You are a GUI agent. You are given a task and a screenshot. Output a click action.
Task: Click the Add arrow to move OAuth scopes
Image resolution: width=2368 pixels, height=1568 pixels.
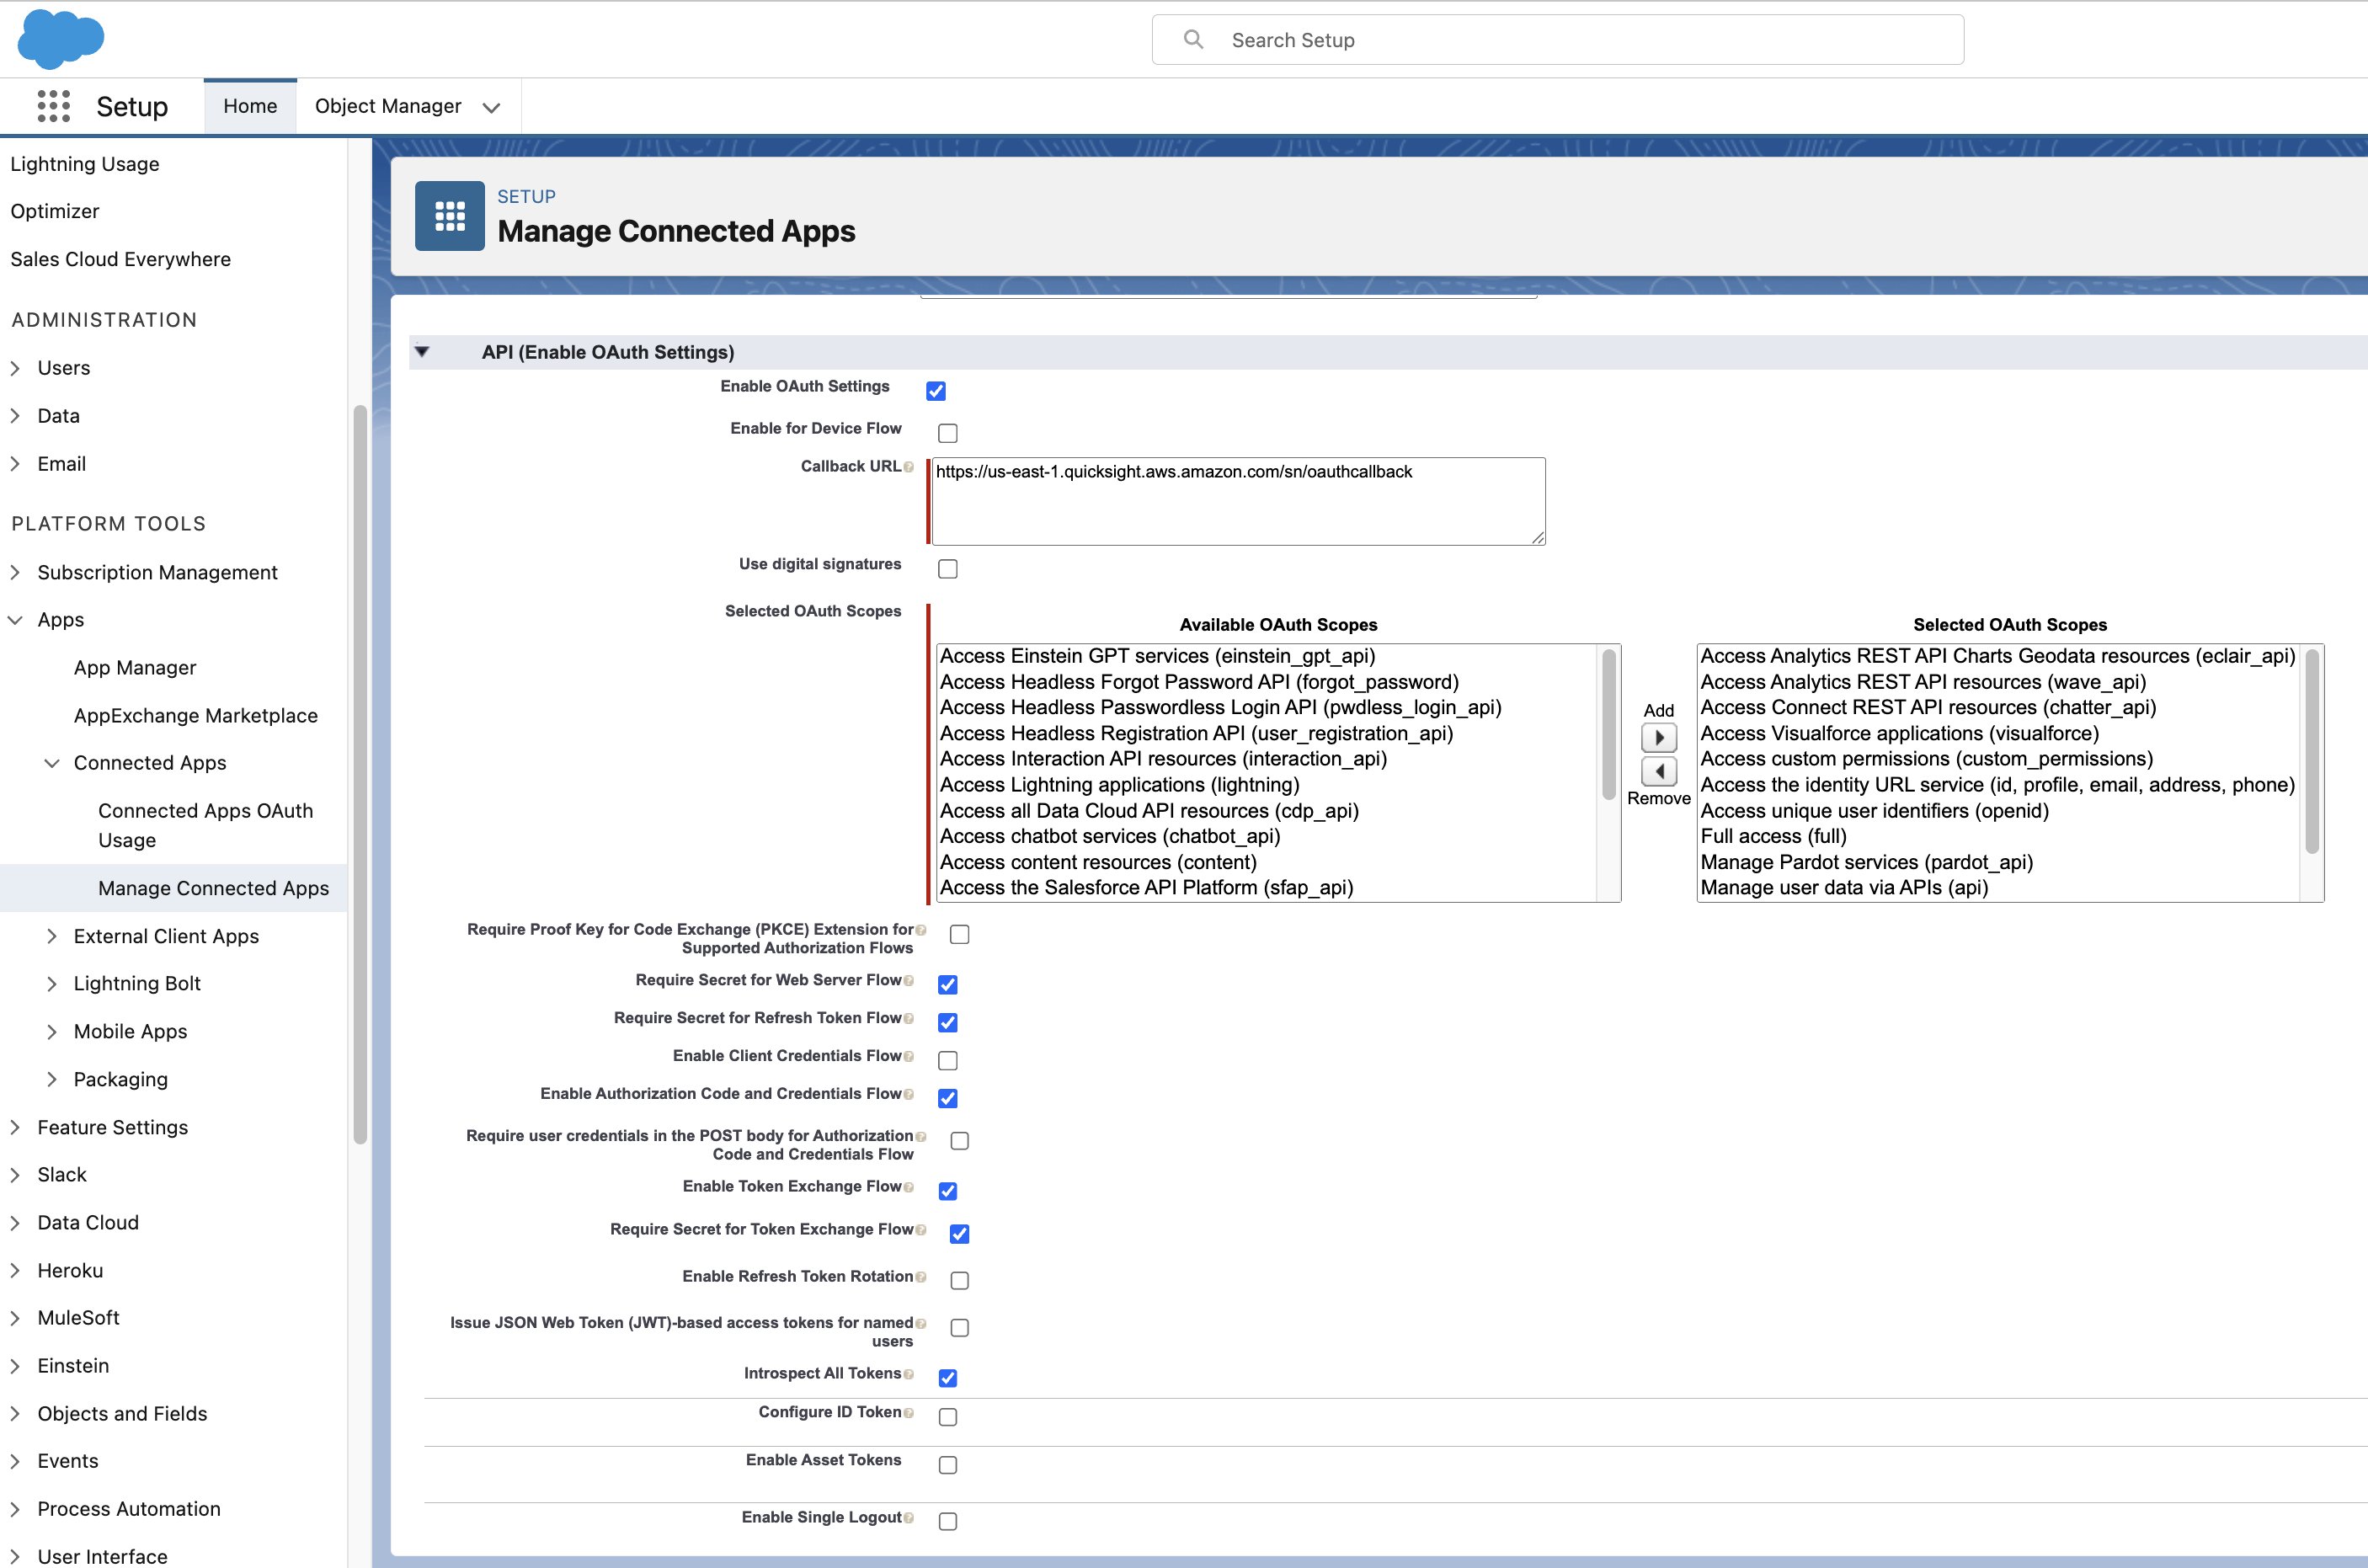(x=1658, y=737)
